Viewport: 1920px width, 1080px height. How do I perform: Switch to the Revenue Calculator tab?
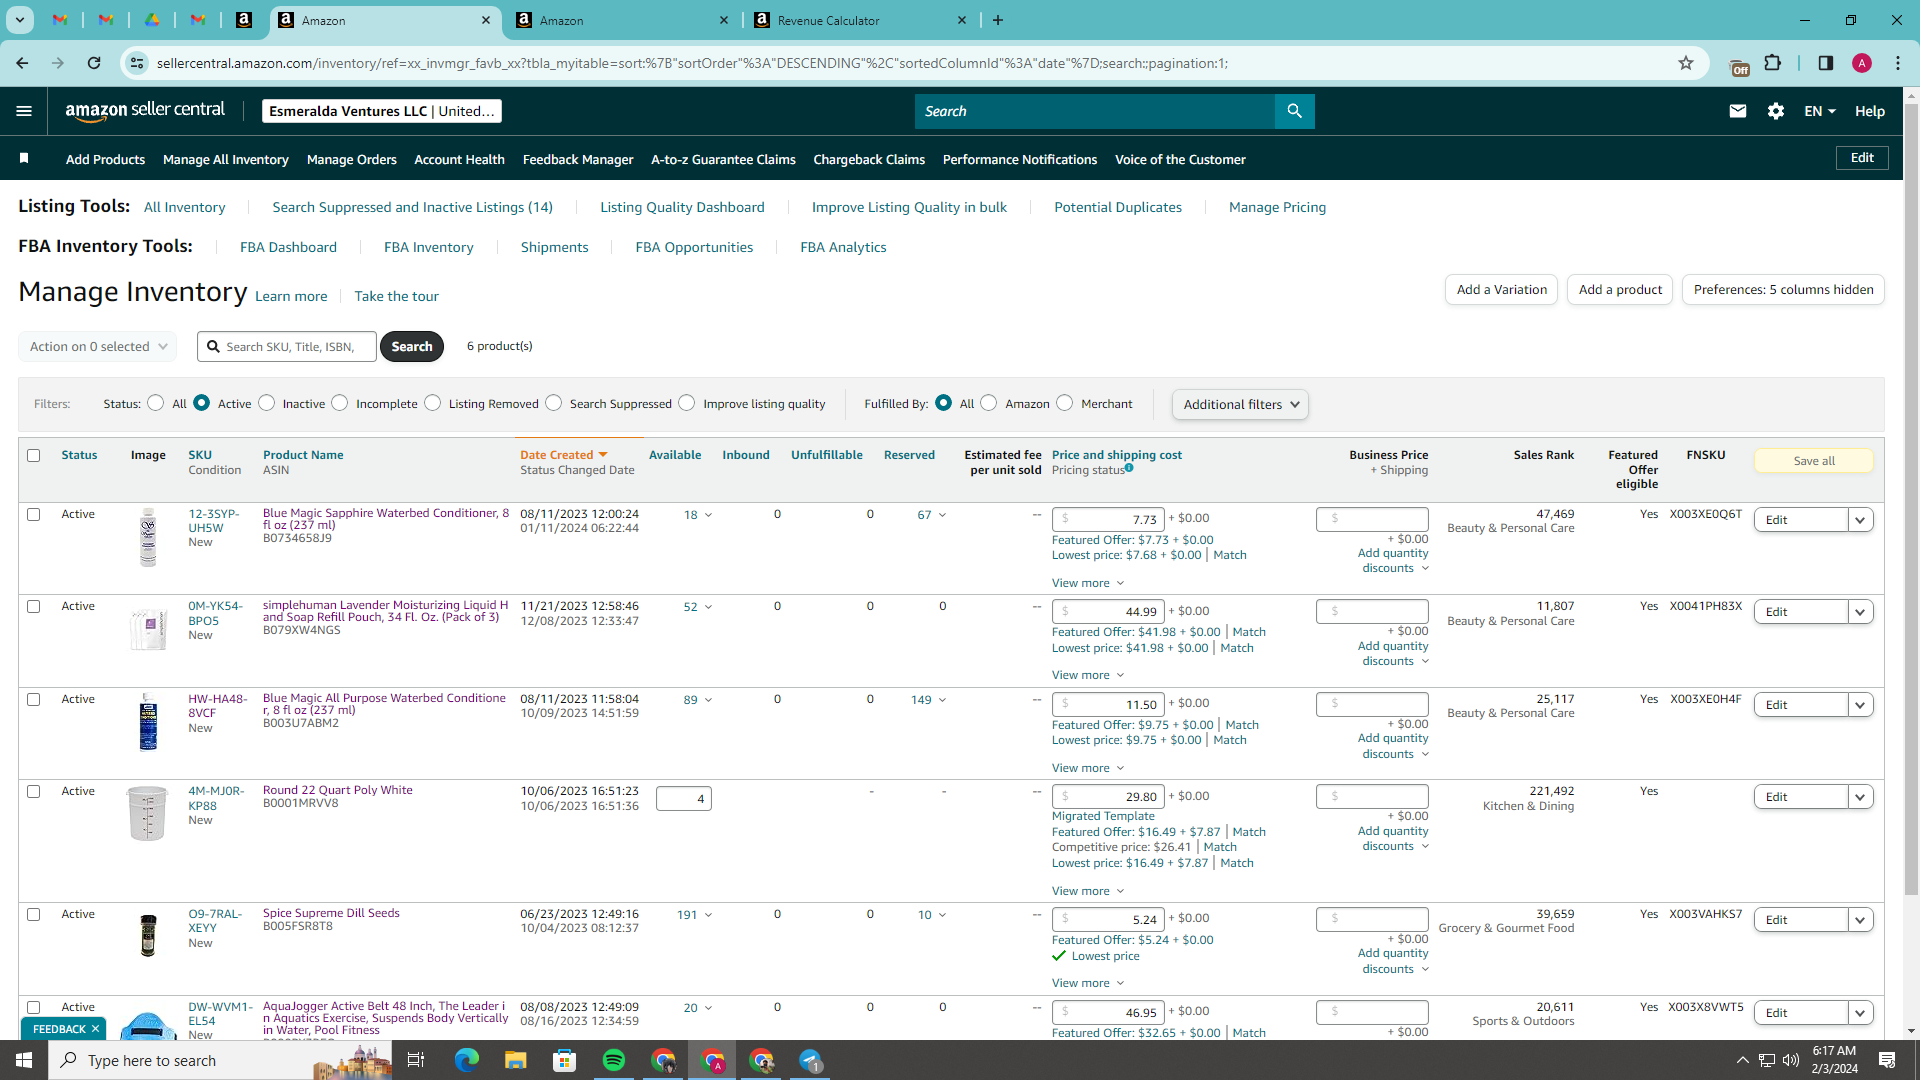(x=860, y=20)
